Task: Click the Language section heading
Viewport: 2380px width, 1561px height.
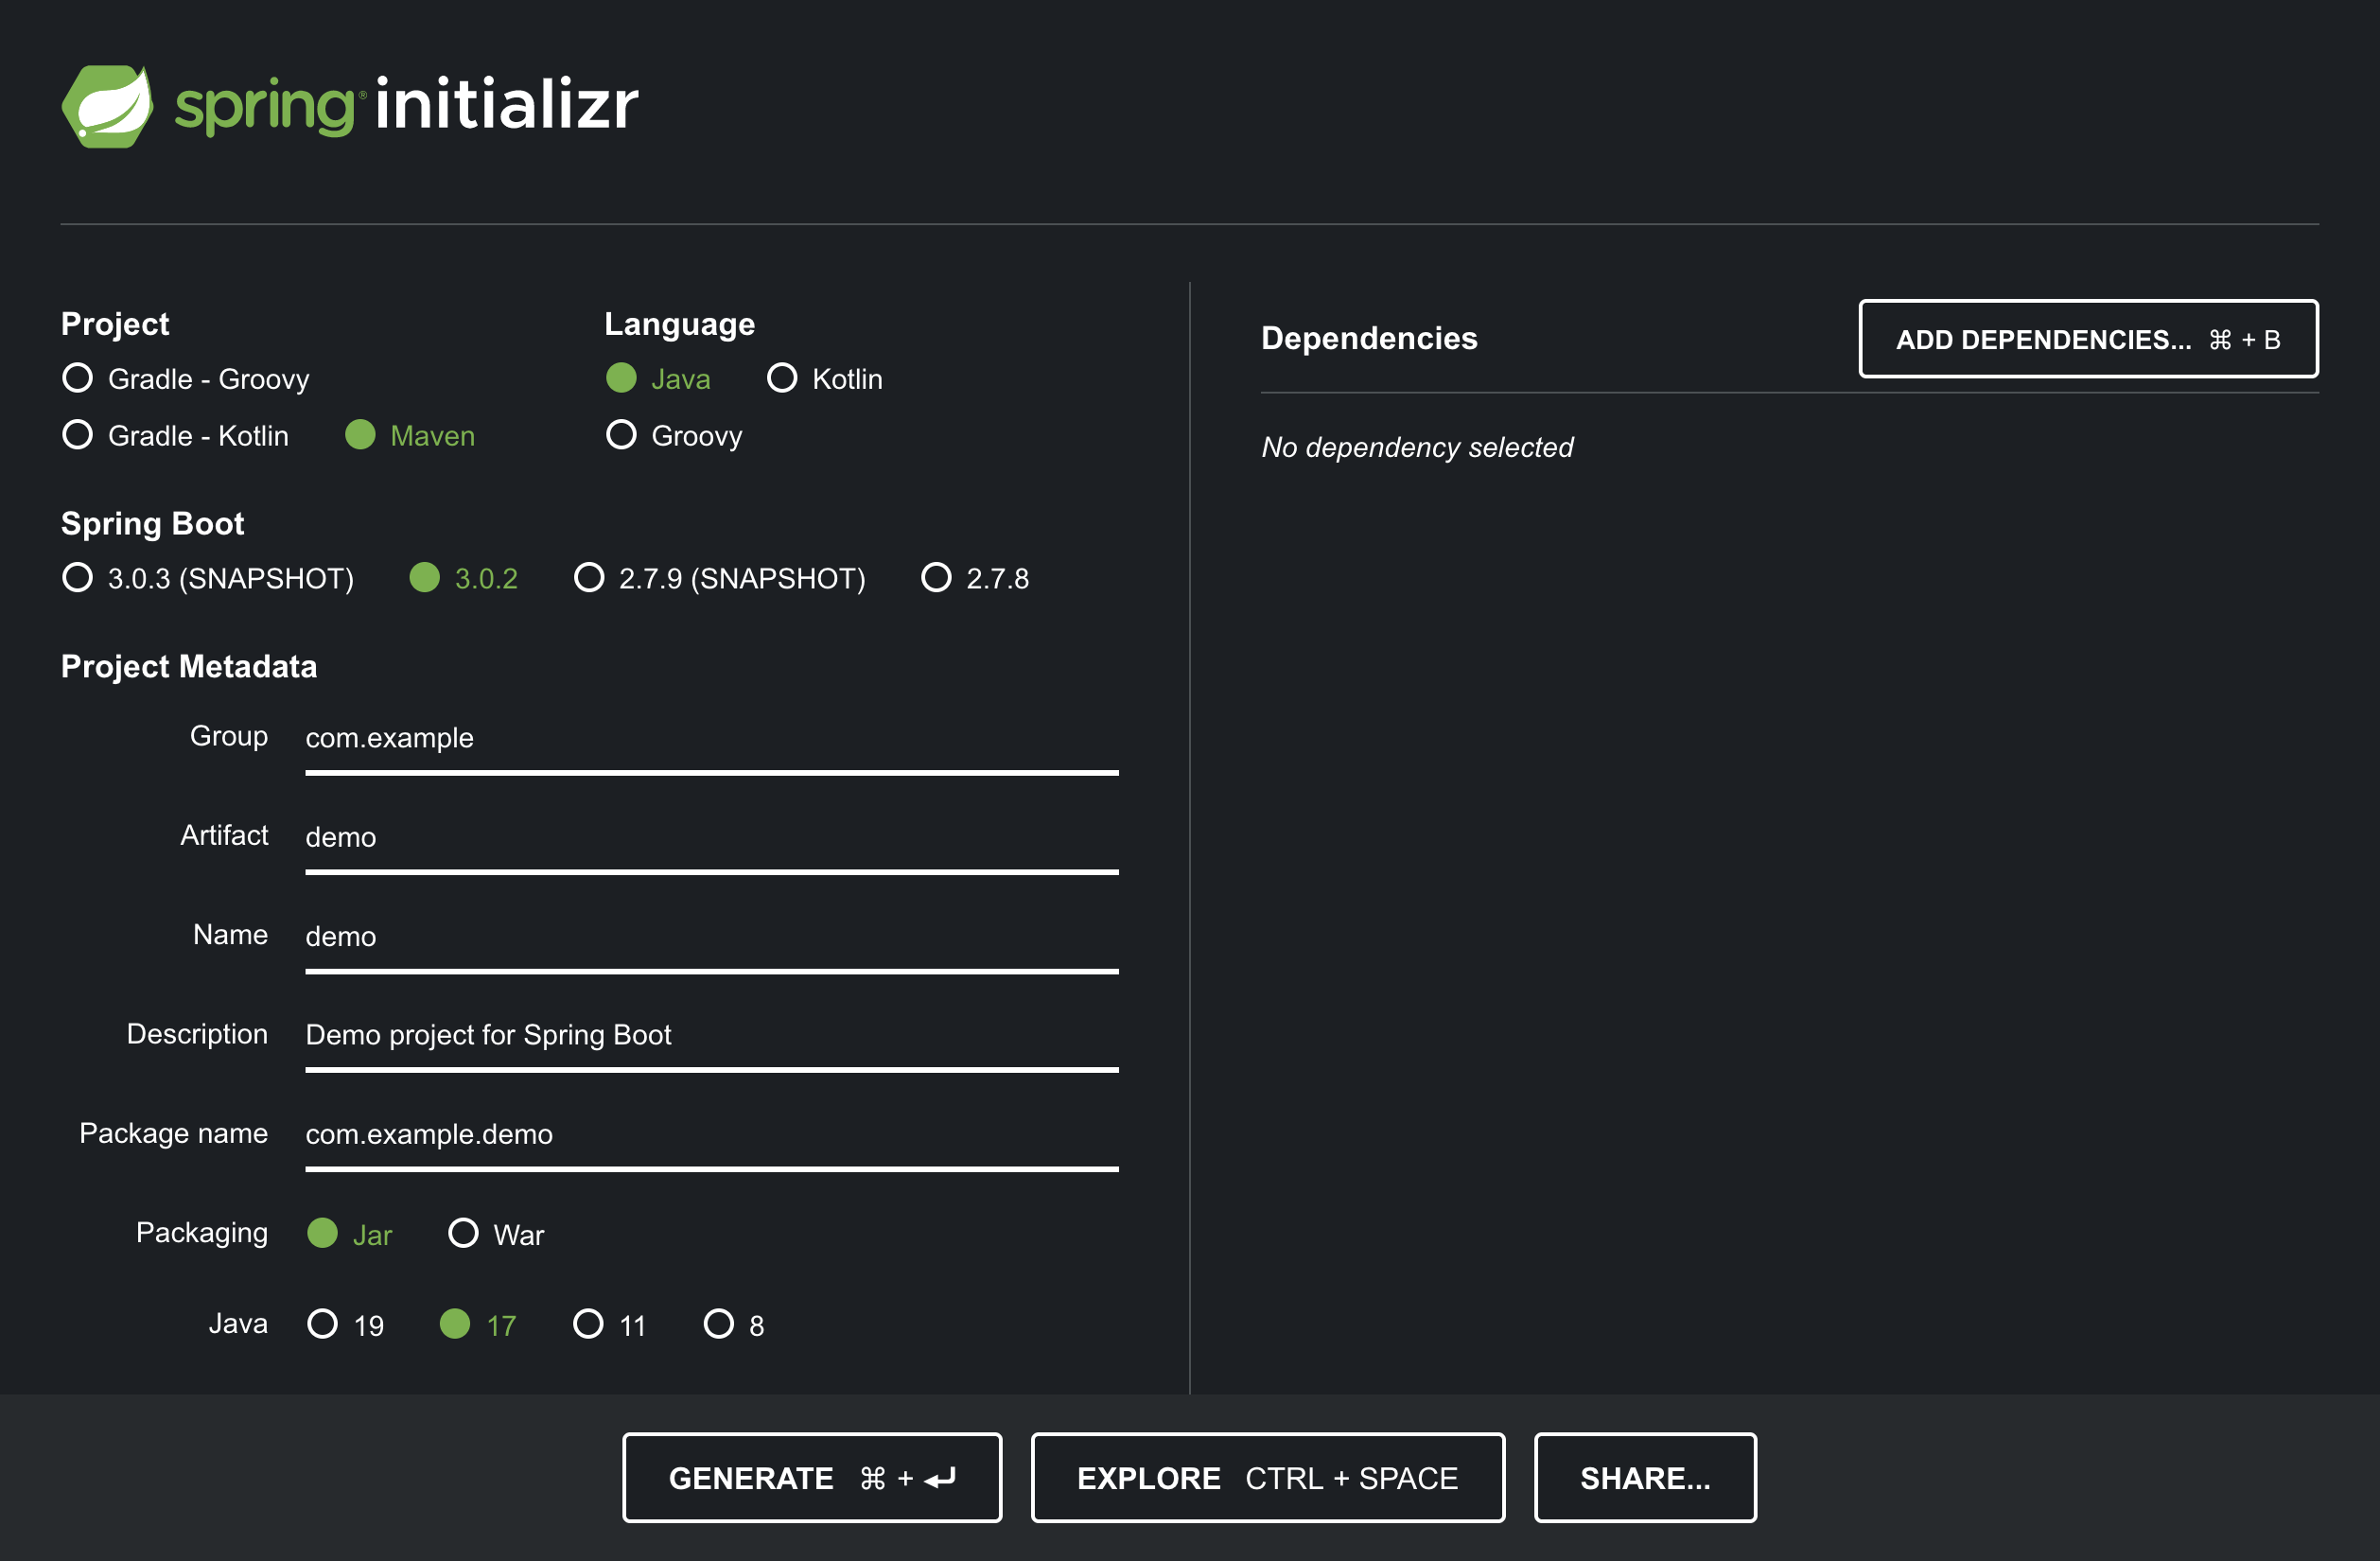Action: coord(679,324)
